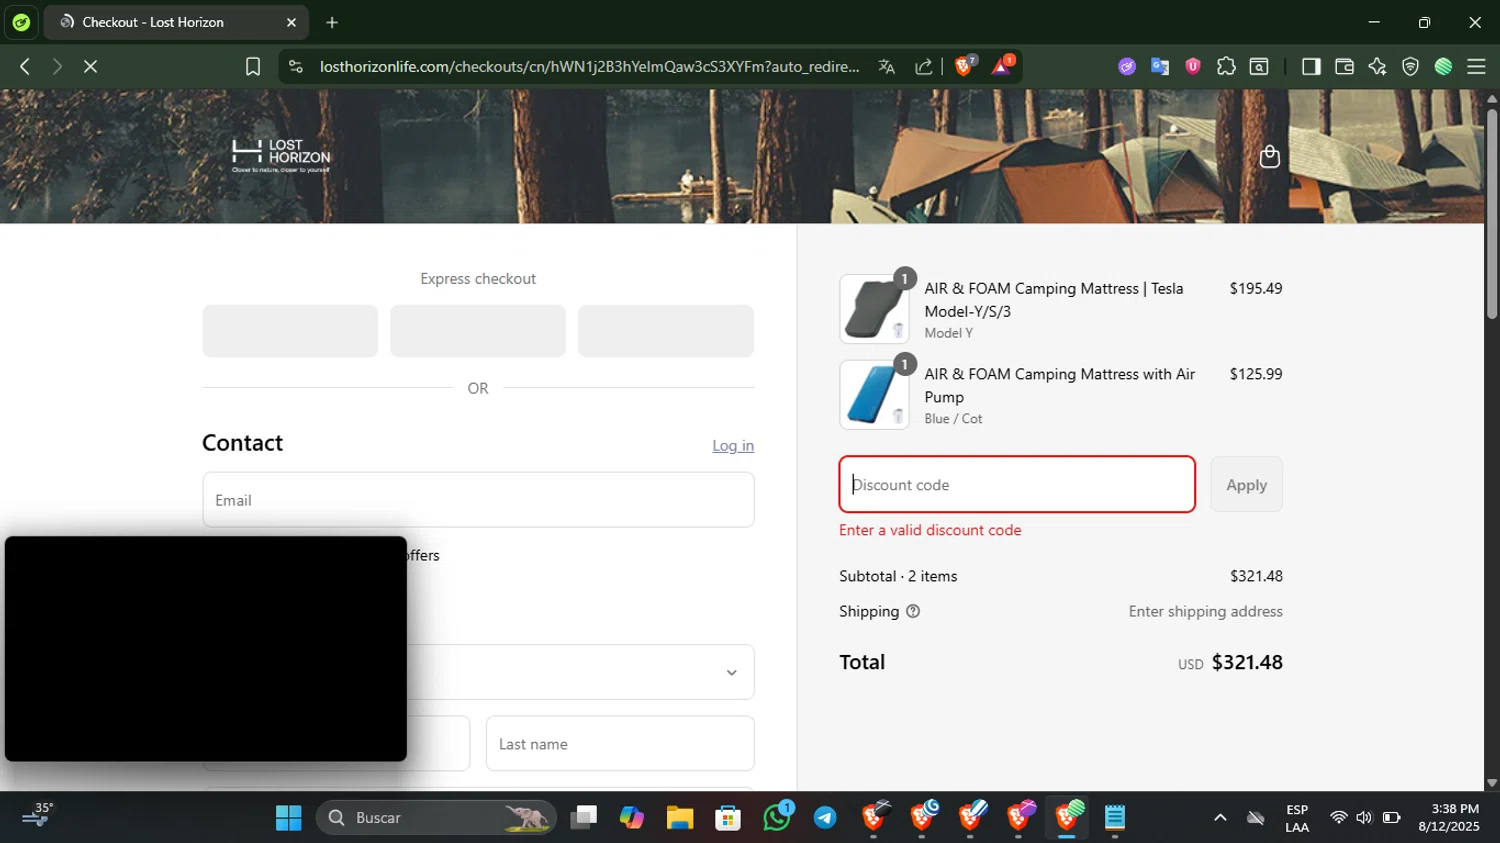Open Microsoft Store from taskbar
This screenshot has width=1500, height=843.
click(728, 818)
